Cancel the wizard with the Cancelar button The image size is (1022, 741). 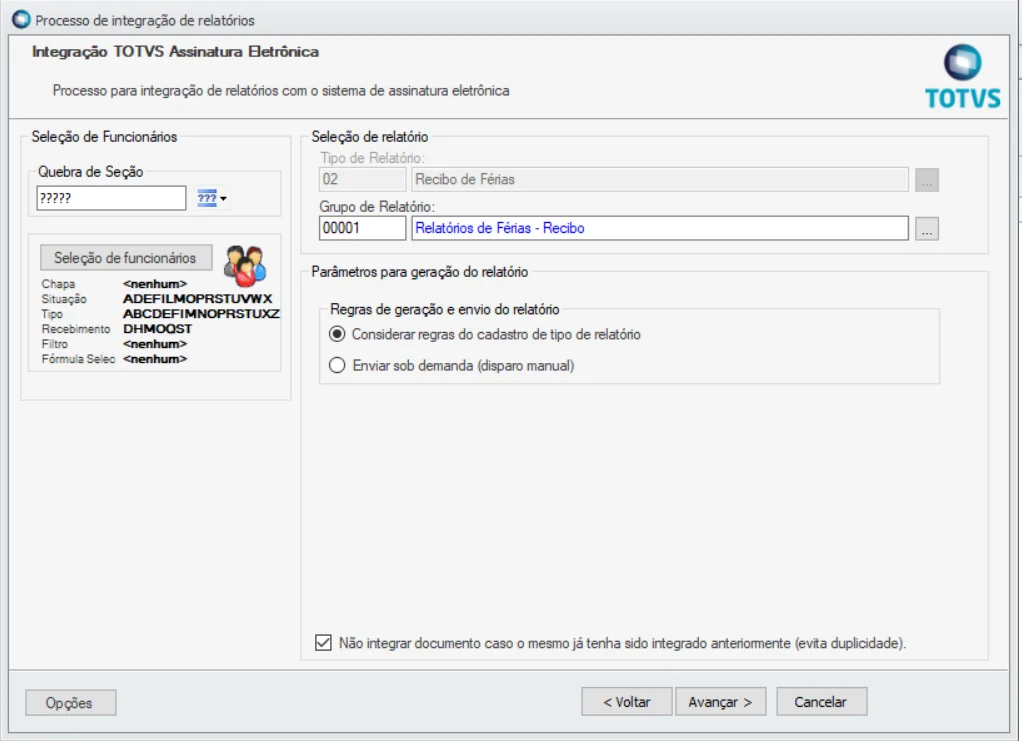(820, 702)
